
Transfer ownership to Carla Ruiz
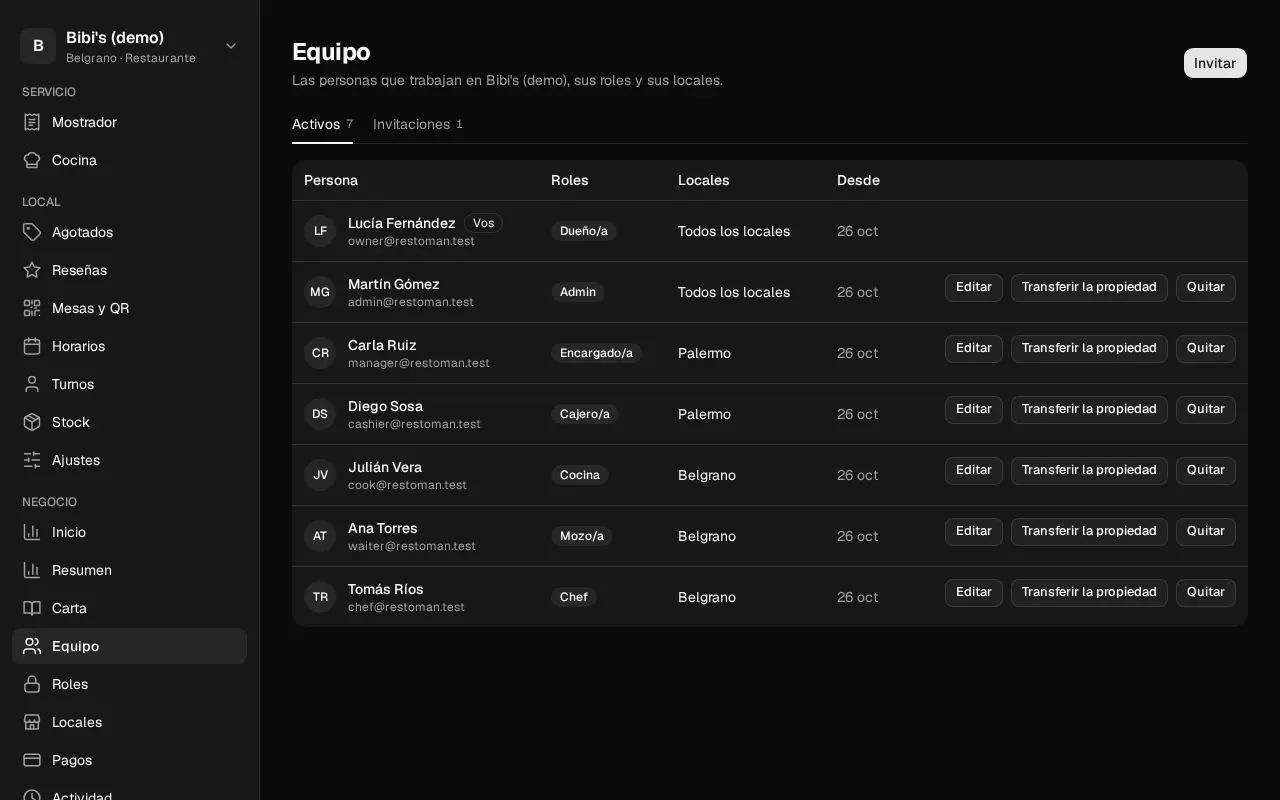pos(1089,349)
